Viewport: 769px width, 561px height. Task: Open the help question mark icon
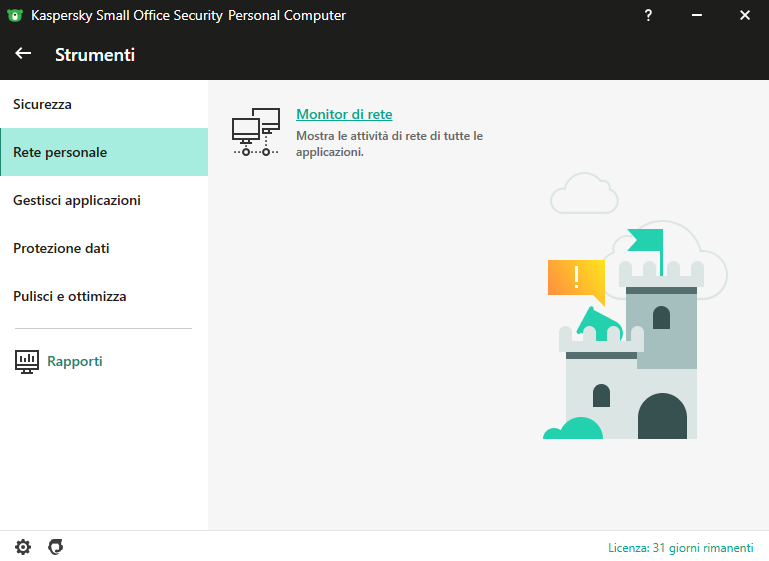tap(648, 15)
